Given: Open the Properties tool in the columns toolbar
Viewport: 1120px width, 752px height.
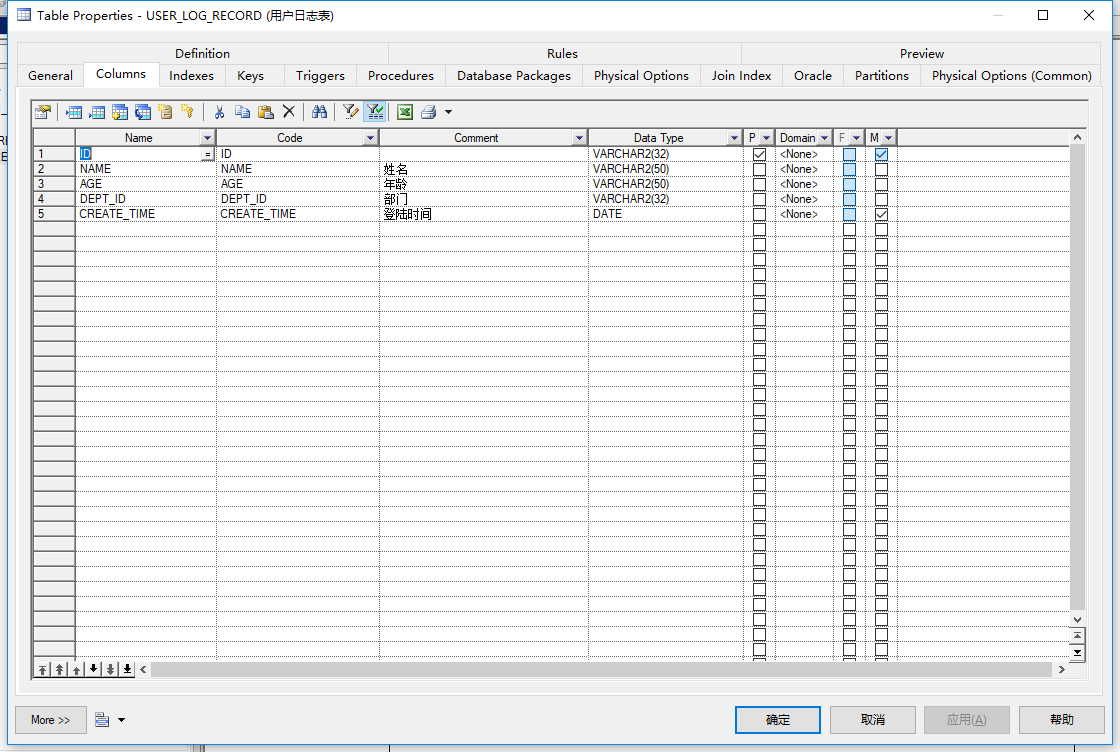Looking at the screenshot, I should (x=43, y=112).
